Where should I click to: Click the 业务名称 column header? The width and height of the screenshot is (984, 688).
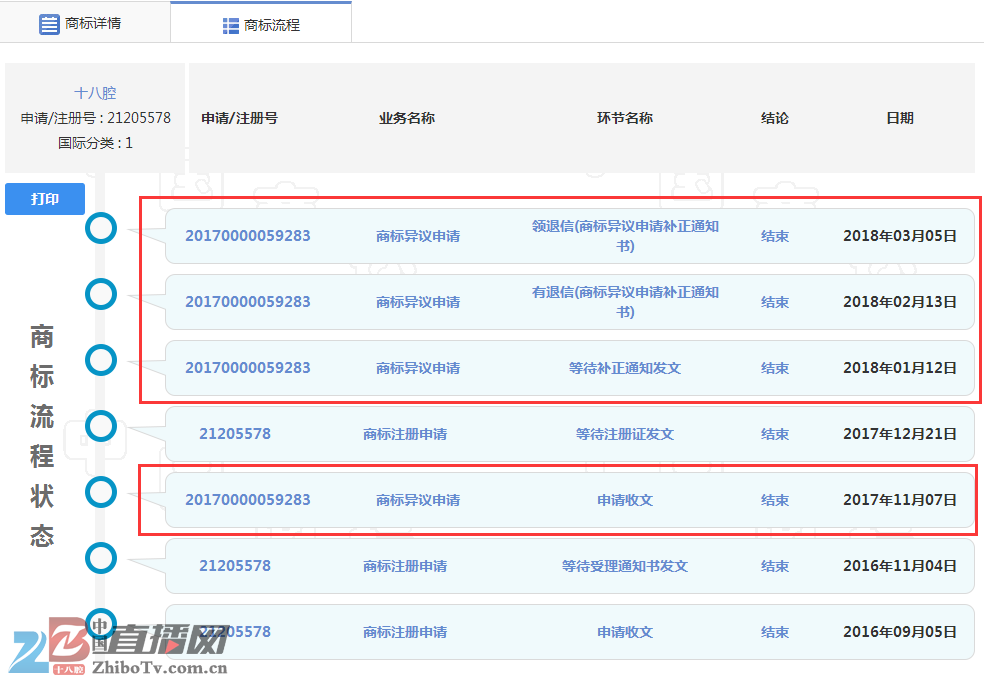click(406, 117)
